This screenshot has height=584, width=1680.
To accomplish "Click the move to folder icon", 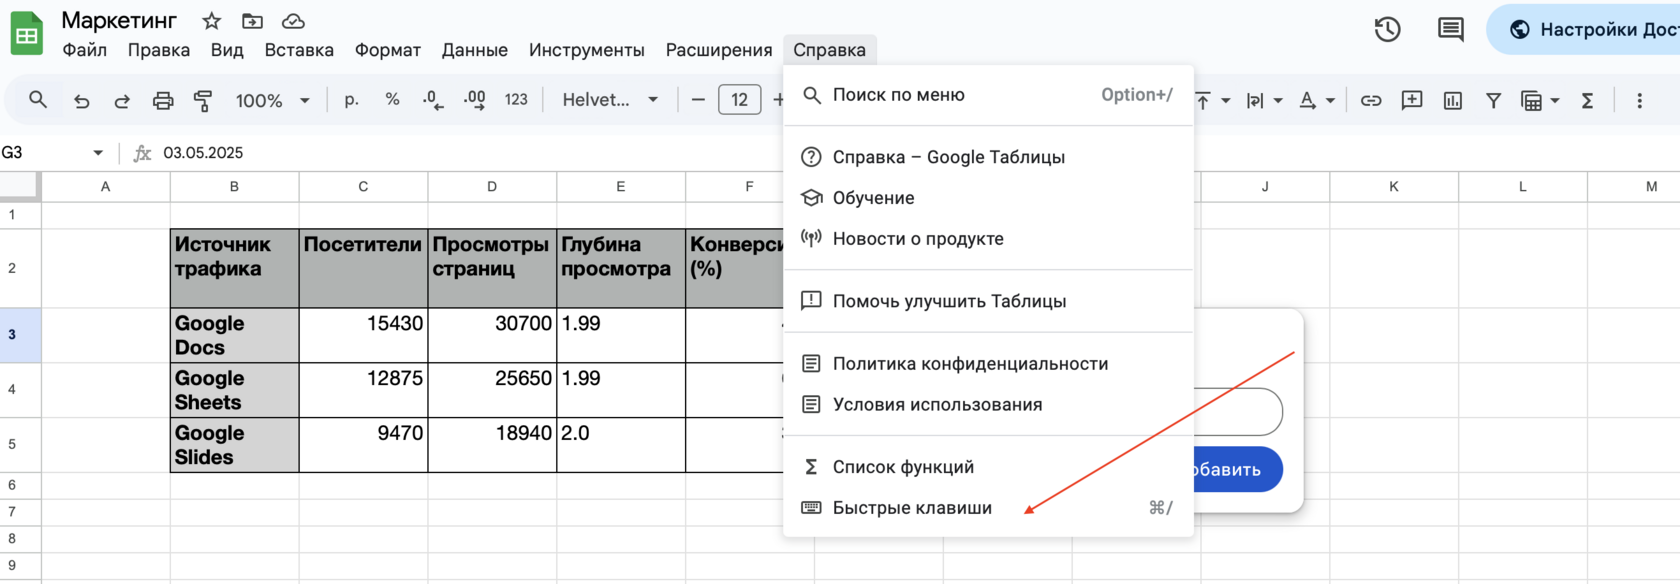I will click(x=252, y=21).
